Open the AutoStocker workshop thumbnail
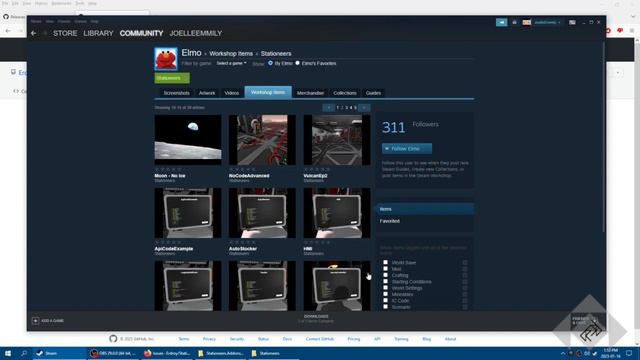Image resolution: width=640 pixels, height=360 pixels. (x=262, y=213)
